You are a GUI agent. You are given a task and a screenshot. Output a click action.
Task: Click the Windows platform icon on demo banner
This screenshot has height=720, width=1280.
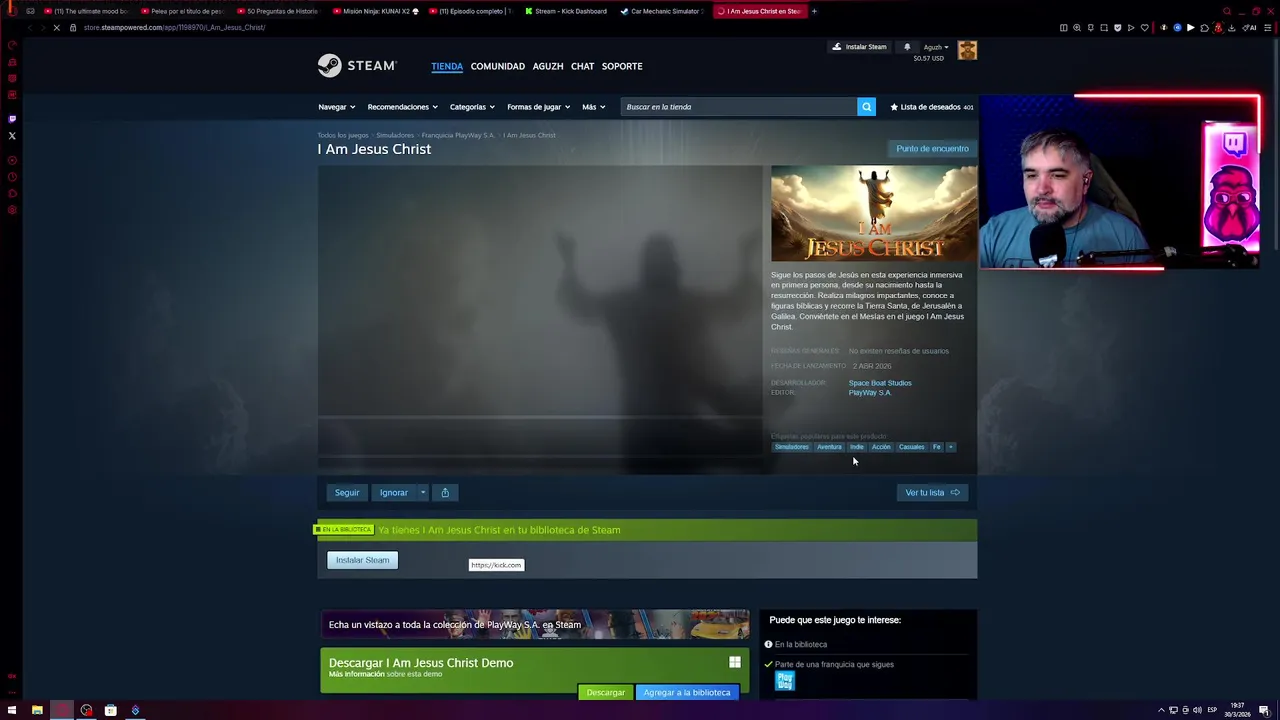[735, 662]
